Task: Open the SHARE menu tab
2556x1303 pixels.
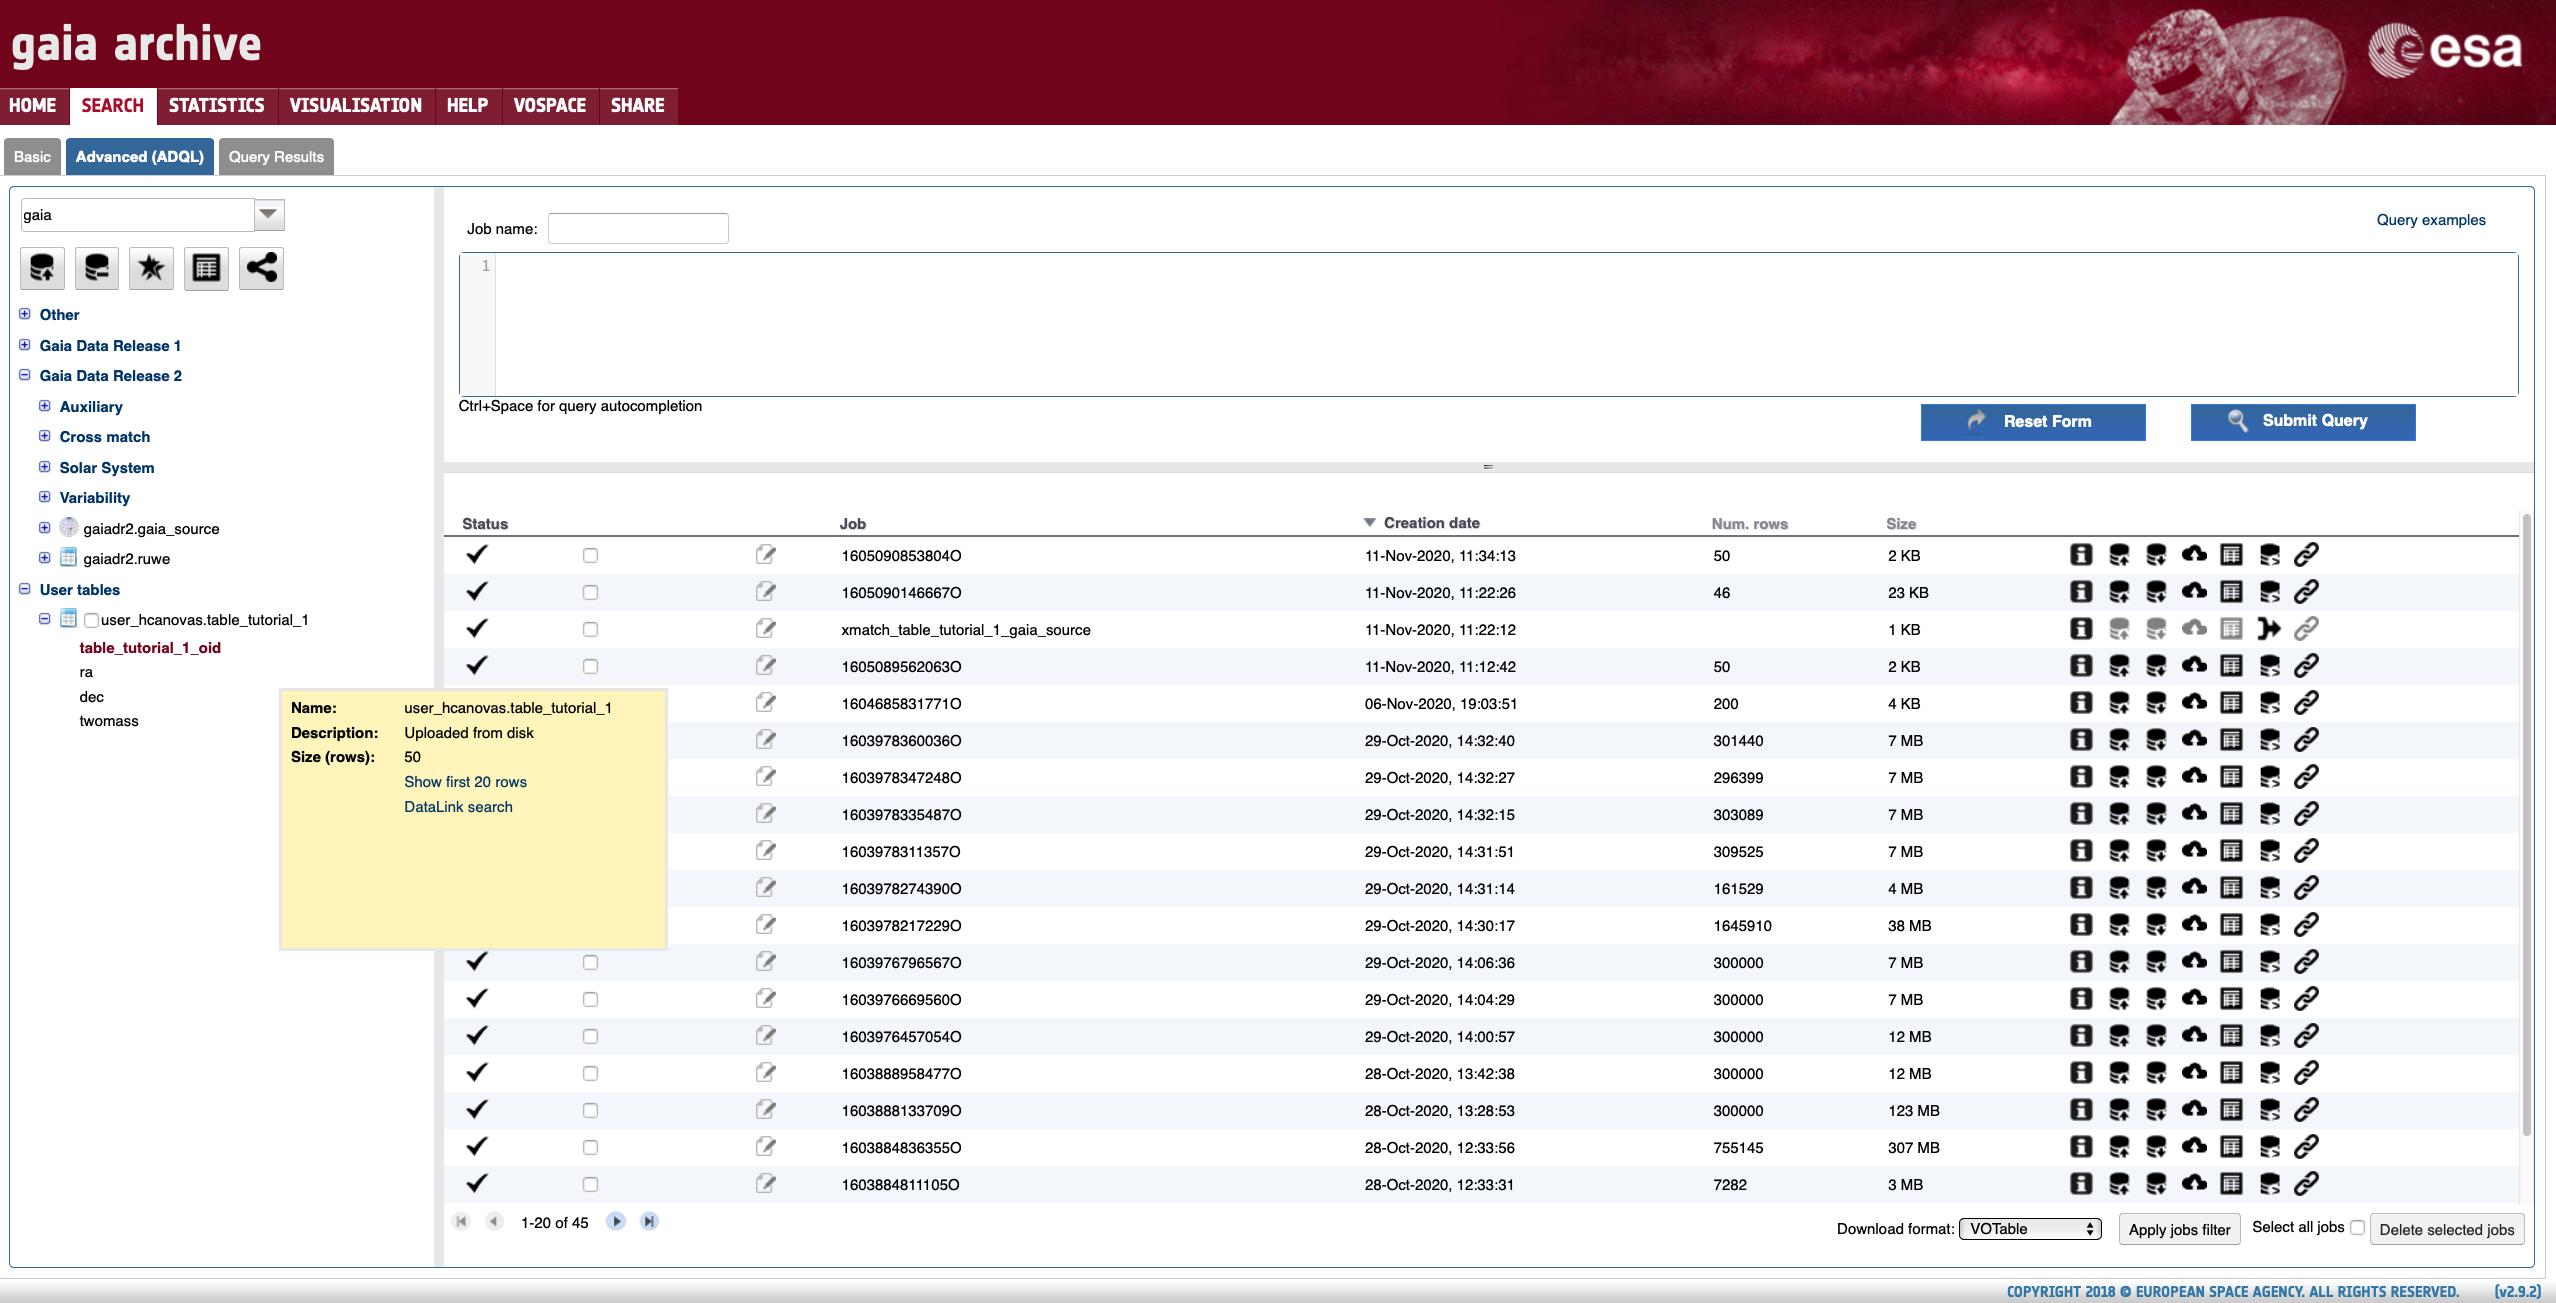Action: coord(638,106)
